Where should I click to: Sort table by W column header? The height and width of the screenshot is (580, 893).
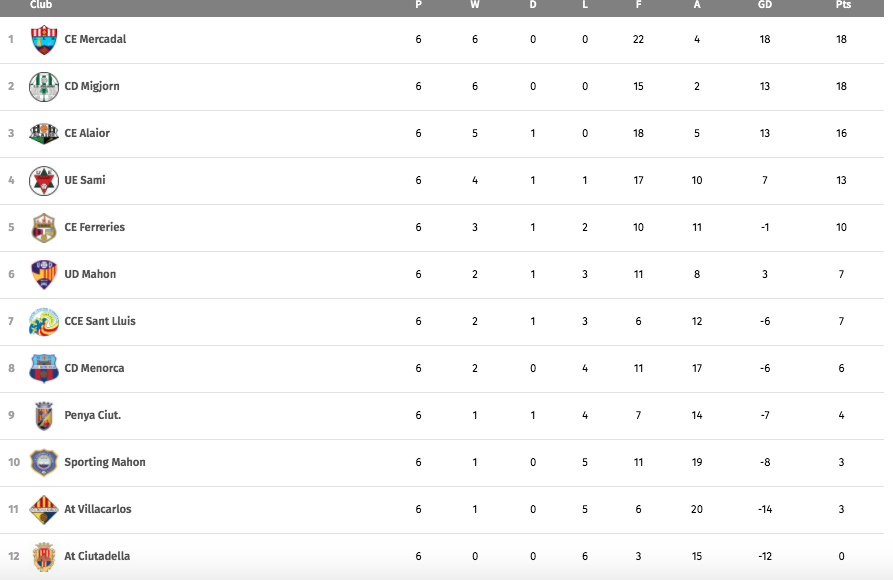coord(474,5)
